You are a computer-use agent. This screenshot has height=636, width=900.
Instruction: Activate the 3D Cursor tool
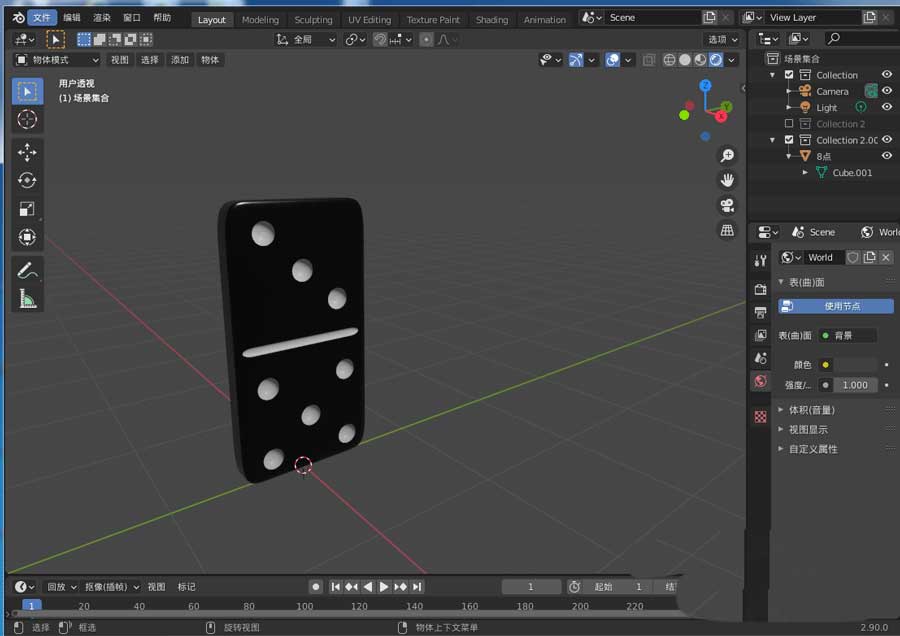point(27,119)
